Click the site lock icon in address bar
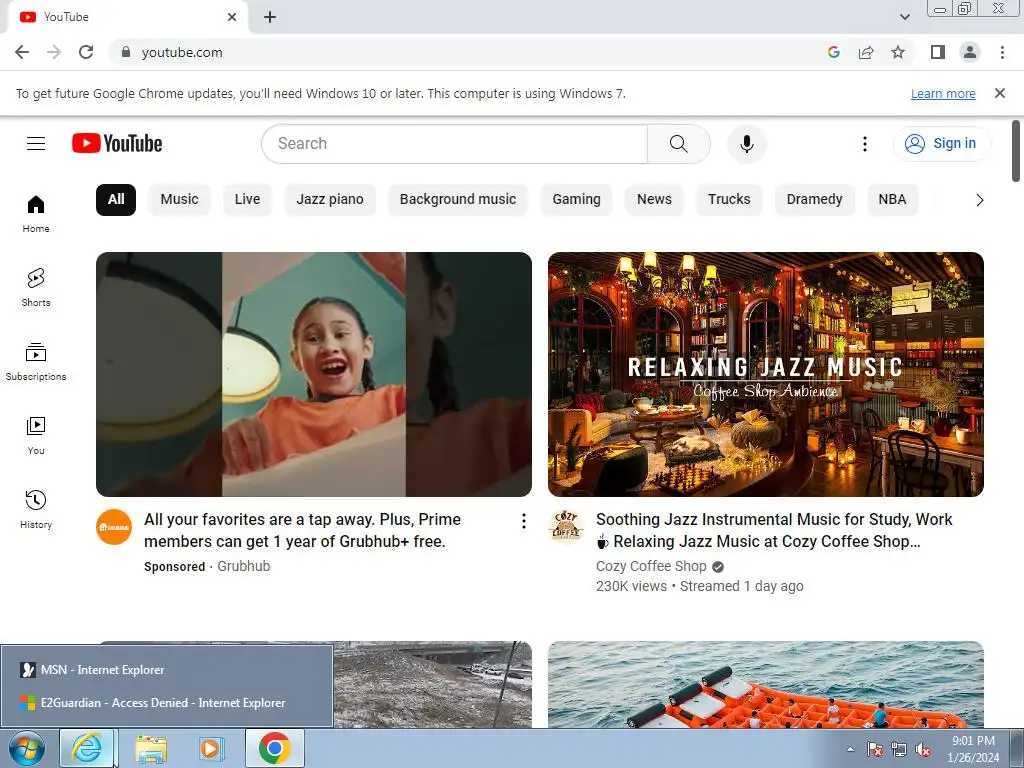The image size is (1024, 768). click(126, 52)
